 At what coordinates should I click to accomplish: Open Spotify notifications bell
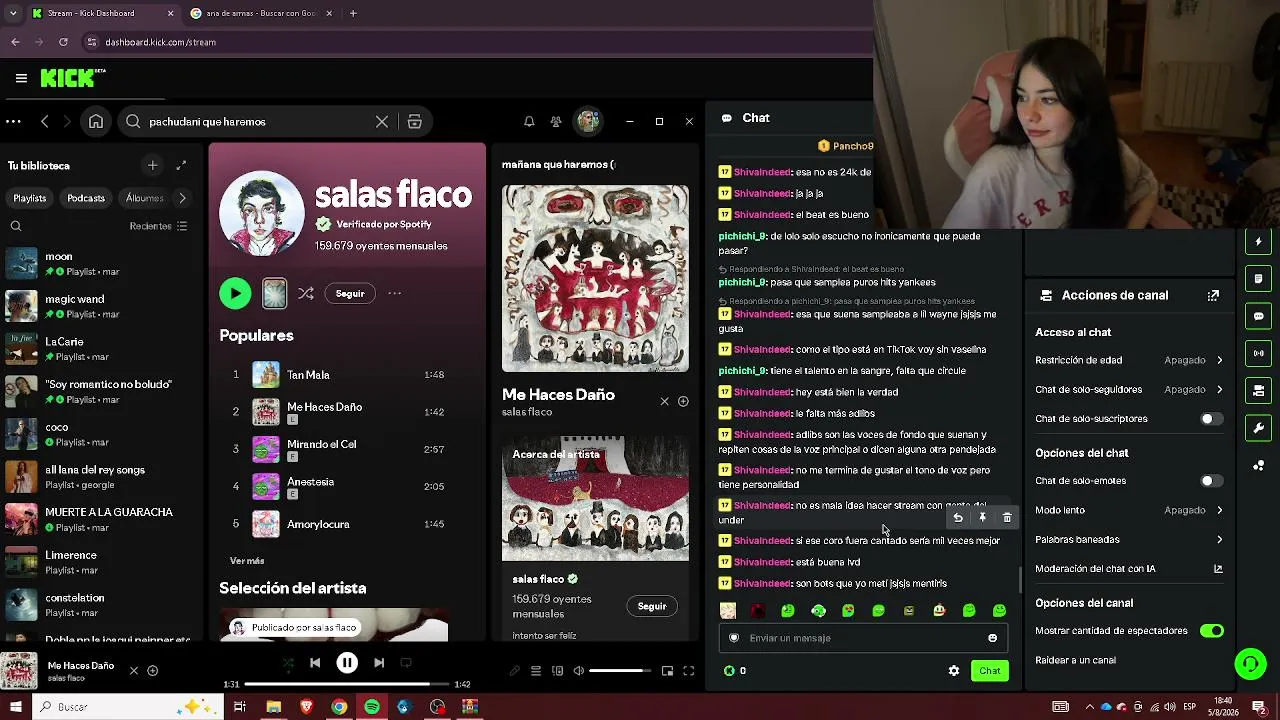[529, 122]
